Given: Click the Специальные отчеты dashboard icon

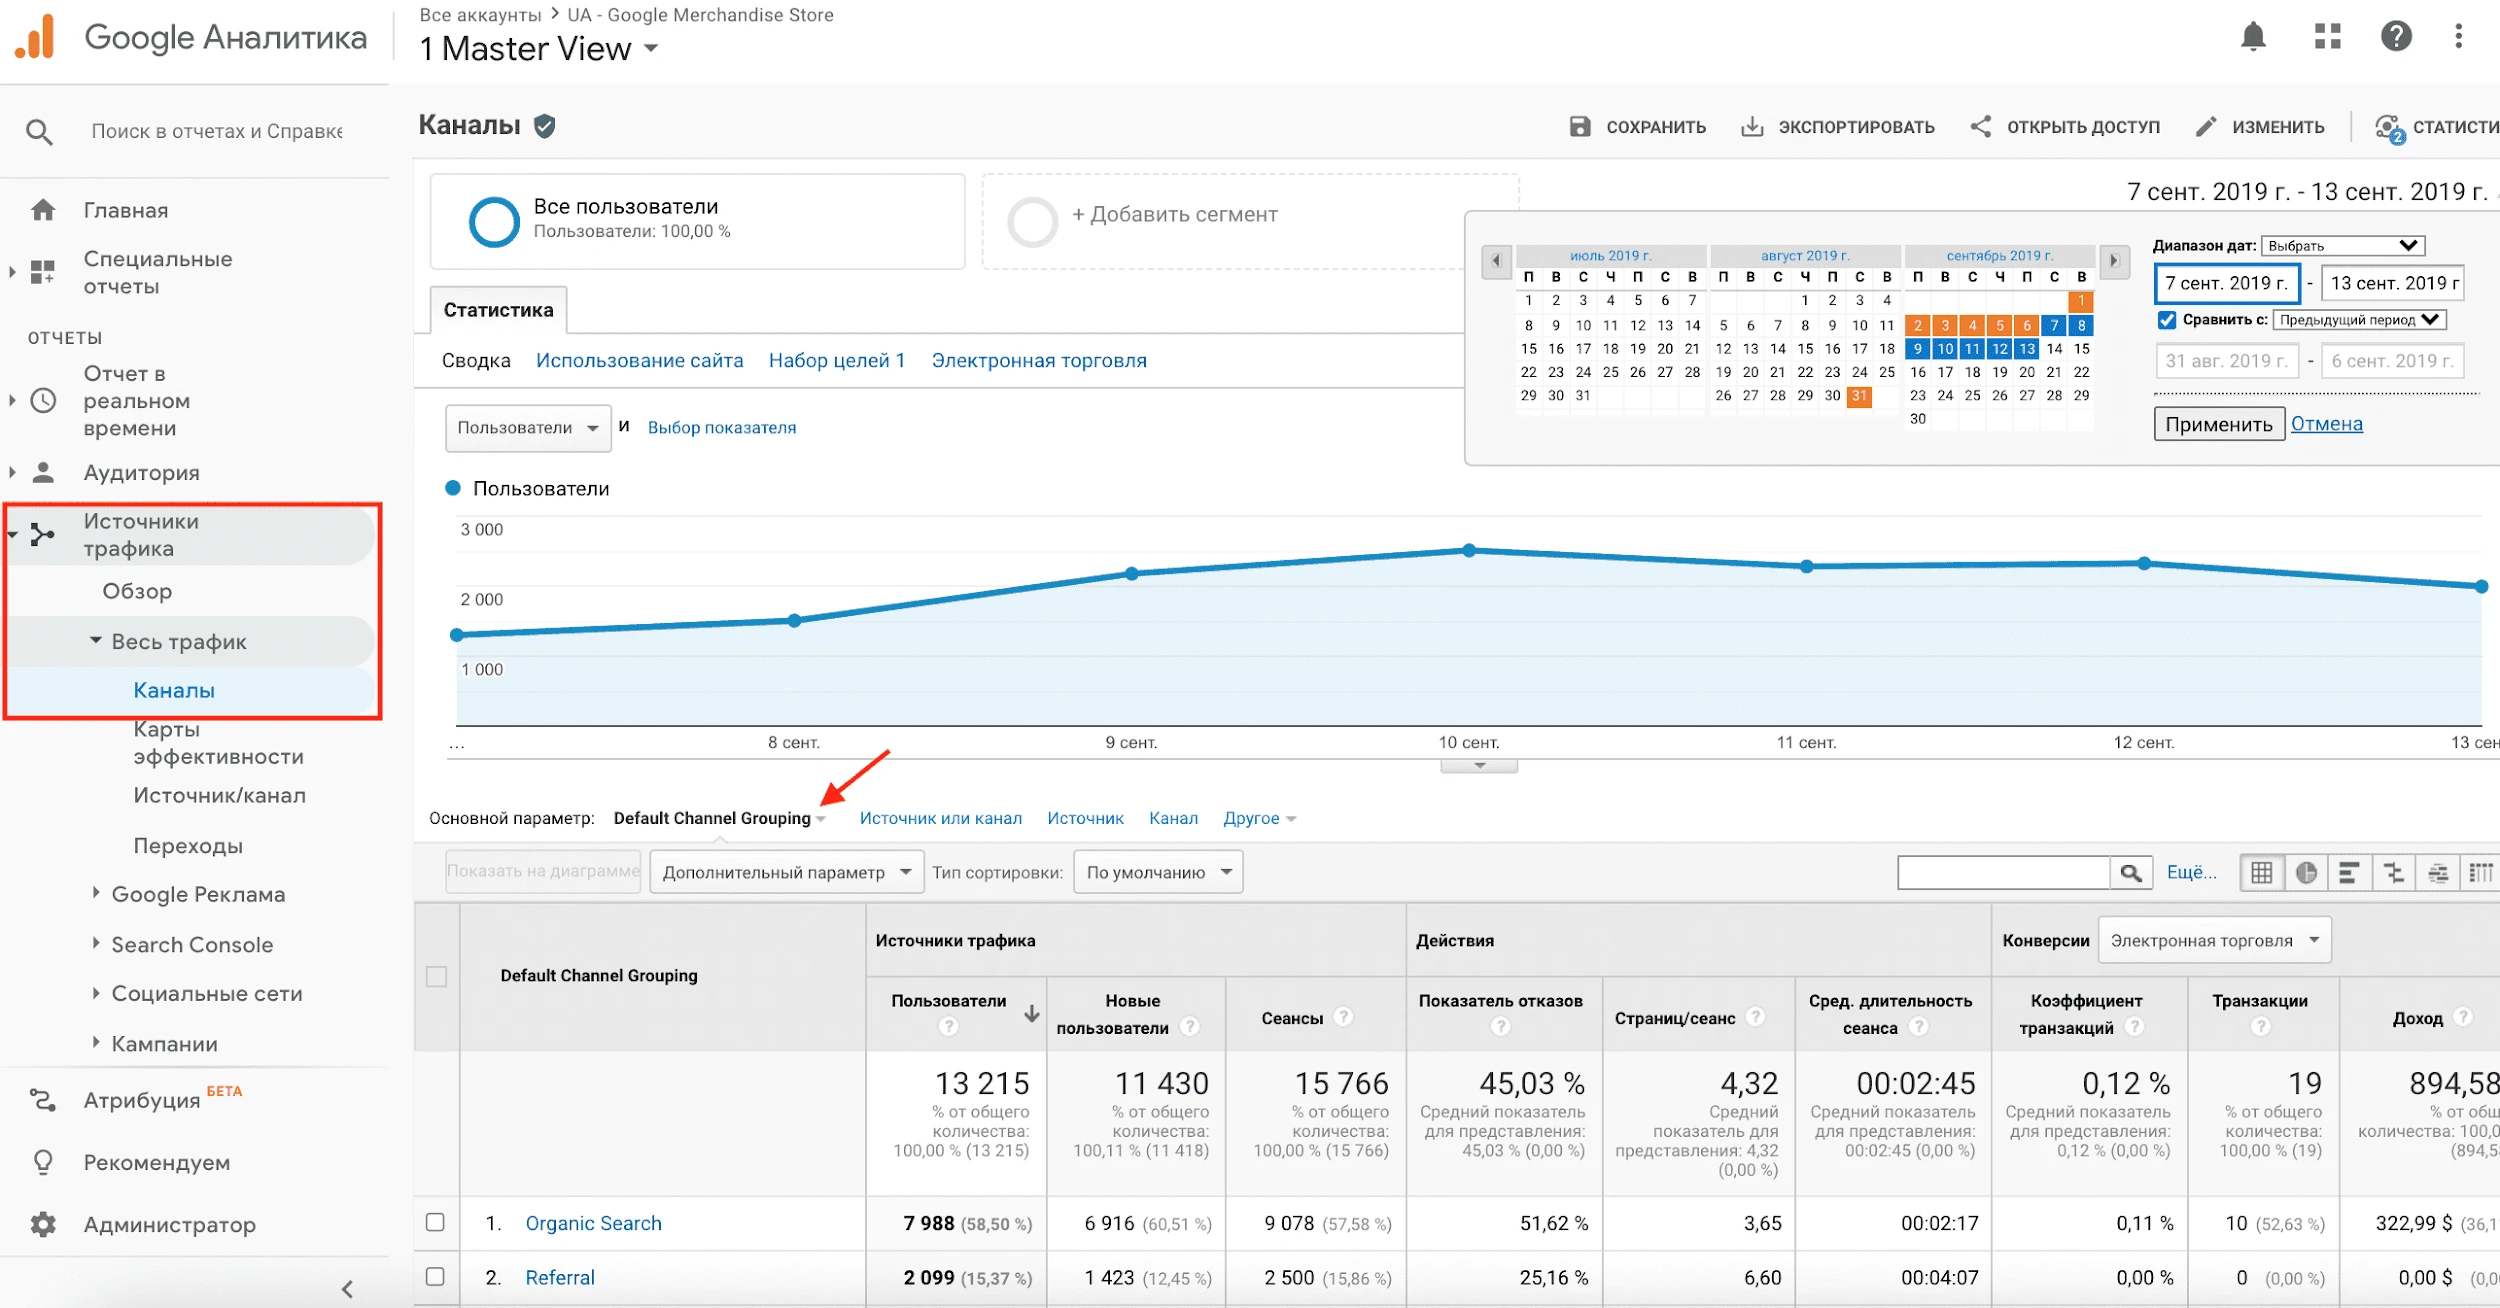Looking at the screenshot, I should pos(43,272).
